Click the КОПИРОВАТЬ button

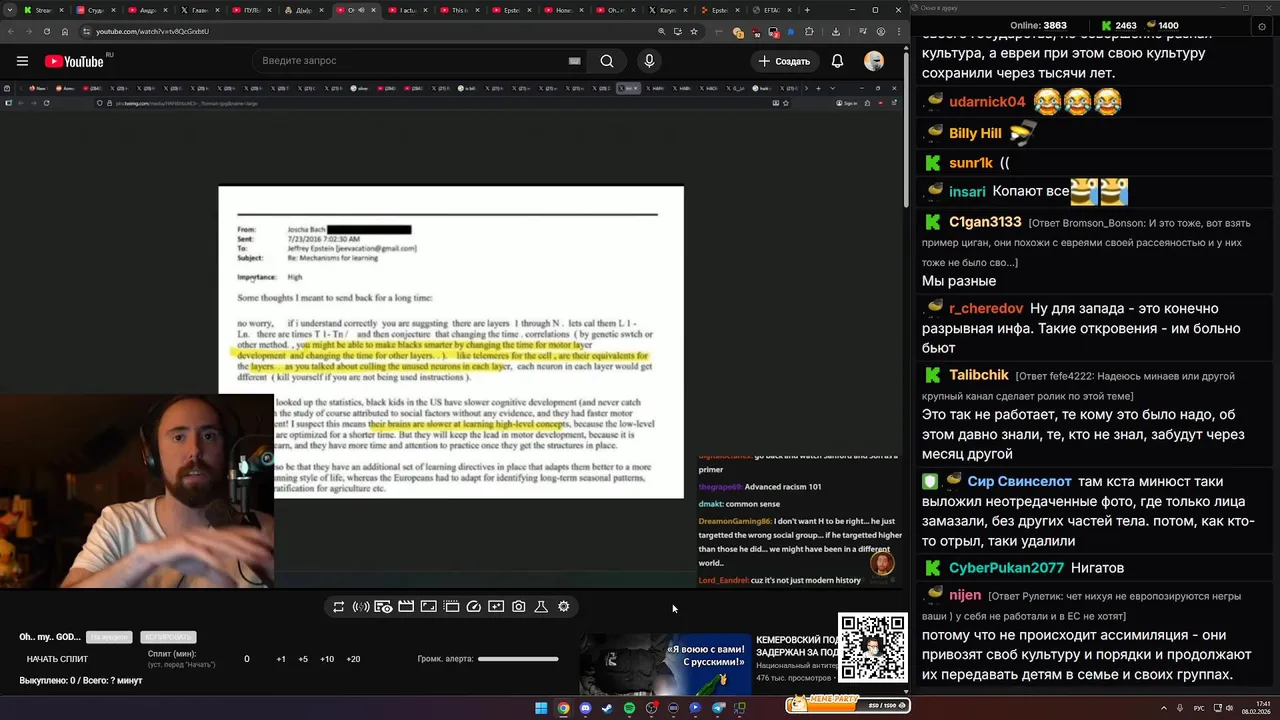(168, 637)
